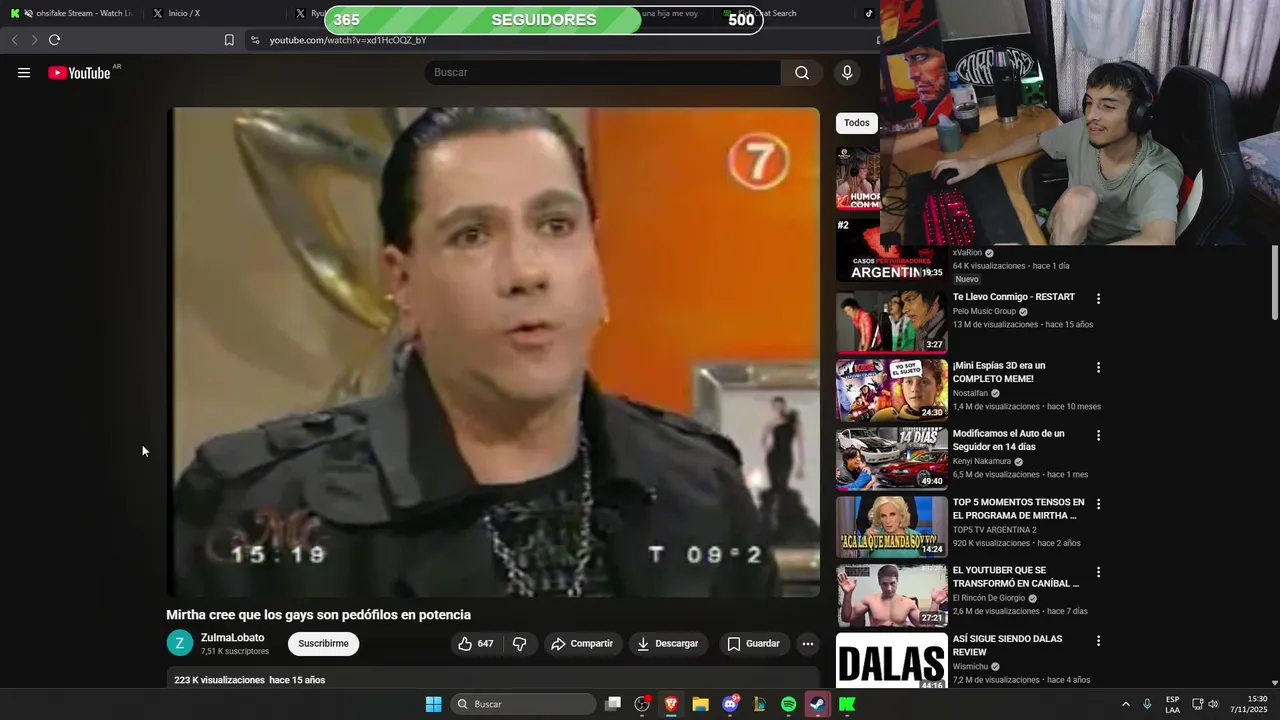Open Steam from the taskbar
This screenshot has height=720, width=1280.
tap(817, 704)
